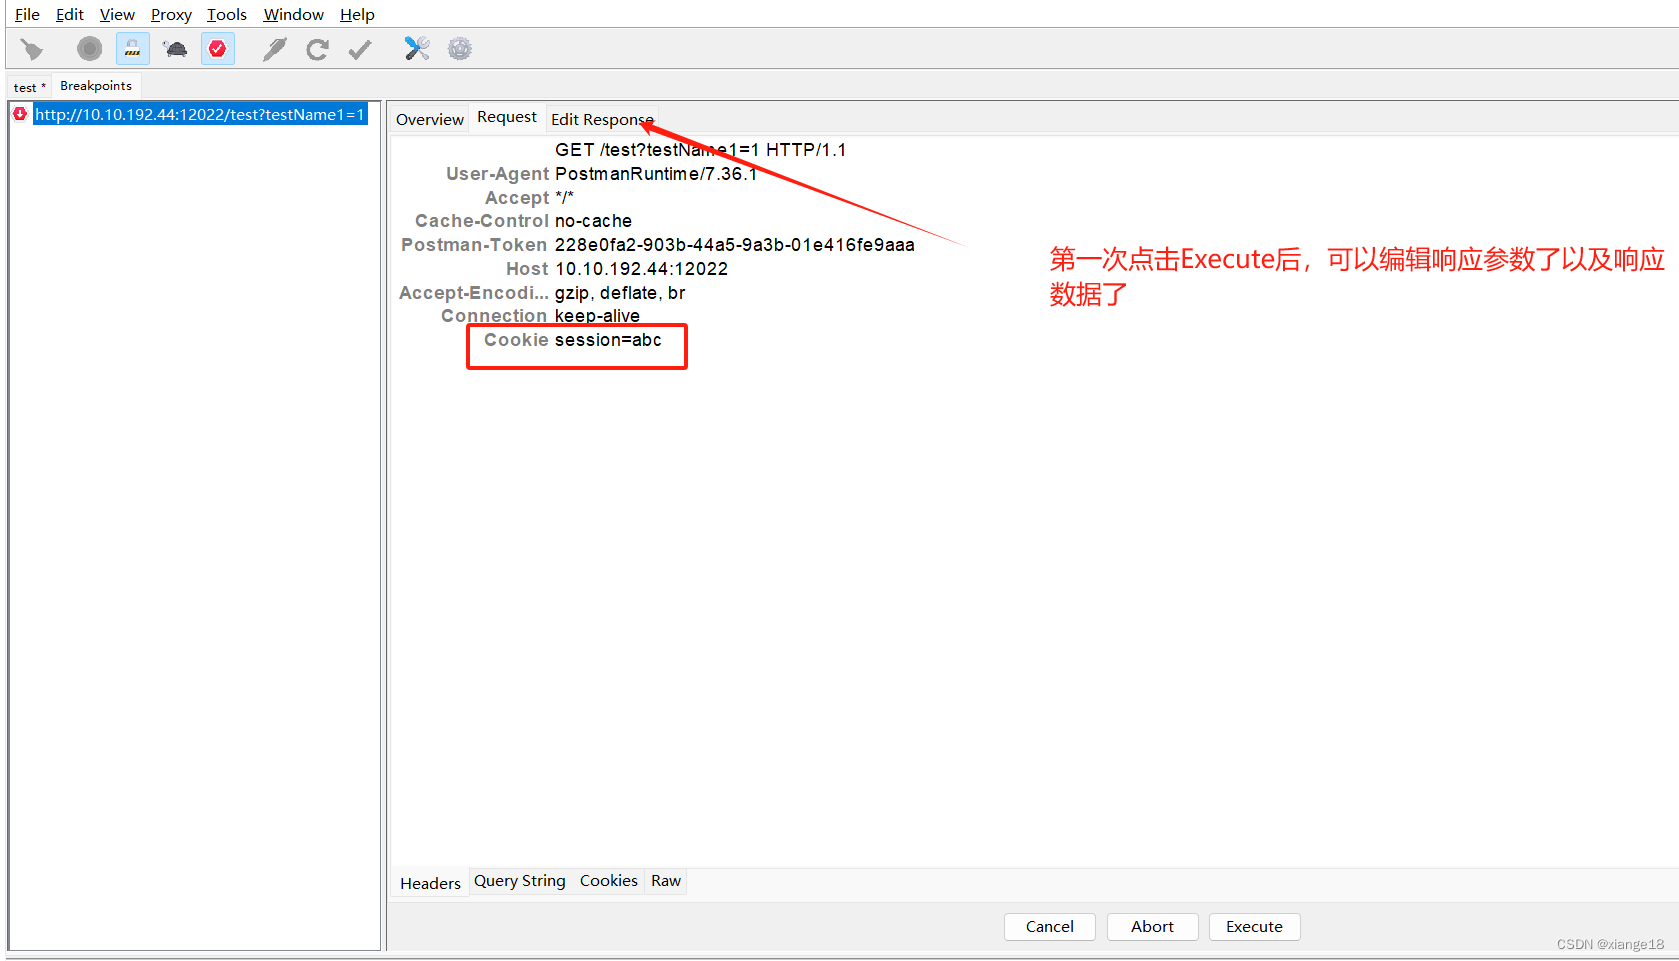Open the View menu

117,14
